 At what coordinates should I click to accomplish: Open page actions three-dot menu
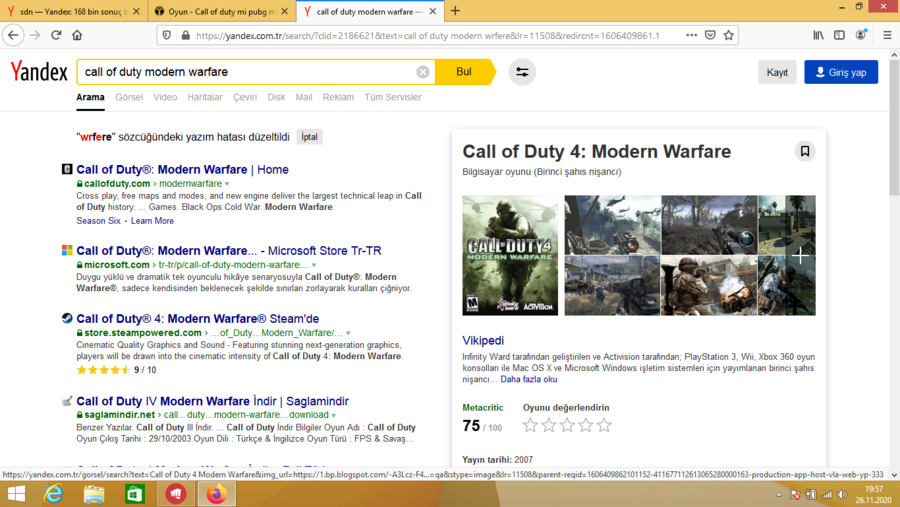(692, 35)
